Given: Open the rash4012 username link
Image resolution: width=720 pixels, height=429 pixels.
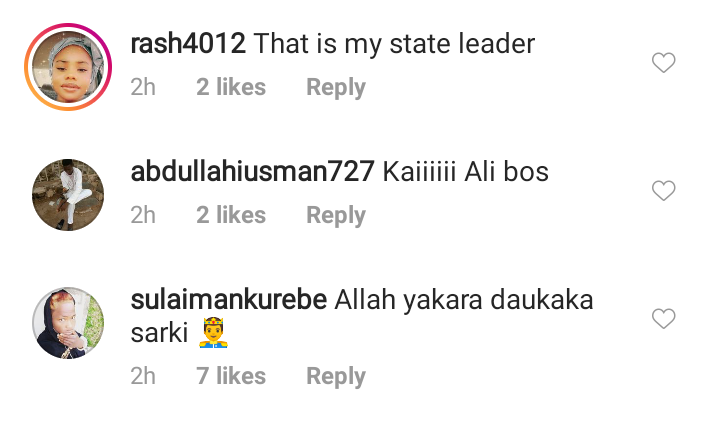Looking at the screenshot, I should [x=188, y=44].
